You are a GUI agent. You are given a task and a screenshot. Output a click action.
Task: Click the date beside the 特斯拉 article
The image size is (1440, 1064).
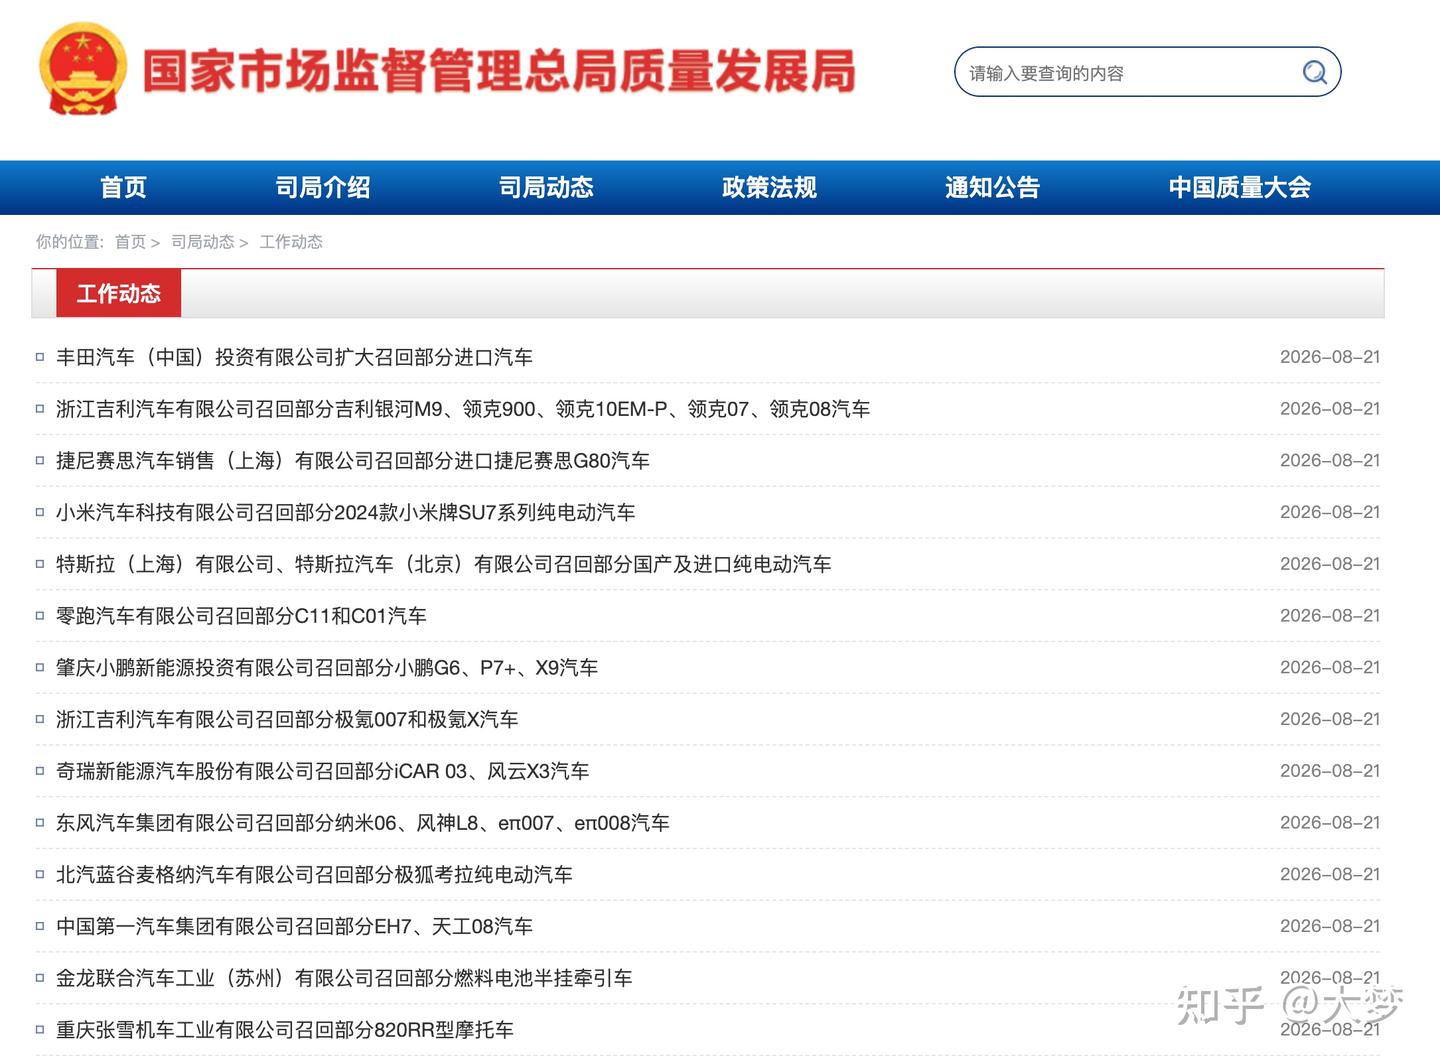(1330, 564)
